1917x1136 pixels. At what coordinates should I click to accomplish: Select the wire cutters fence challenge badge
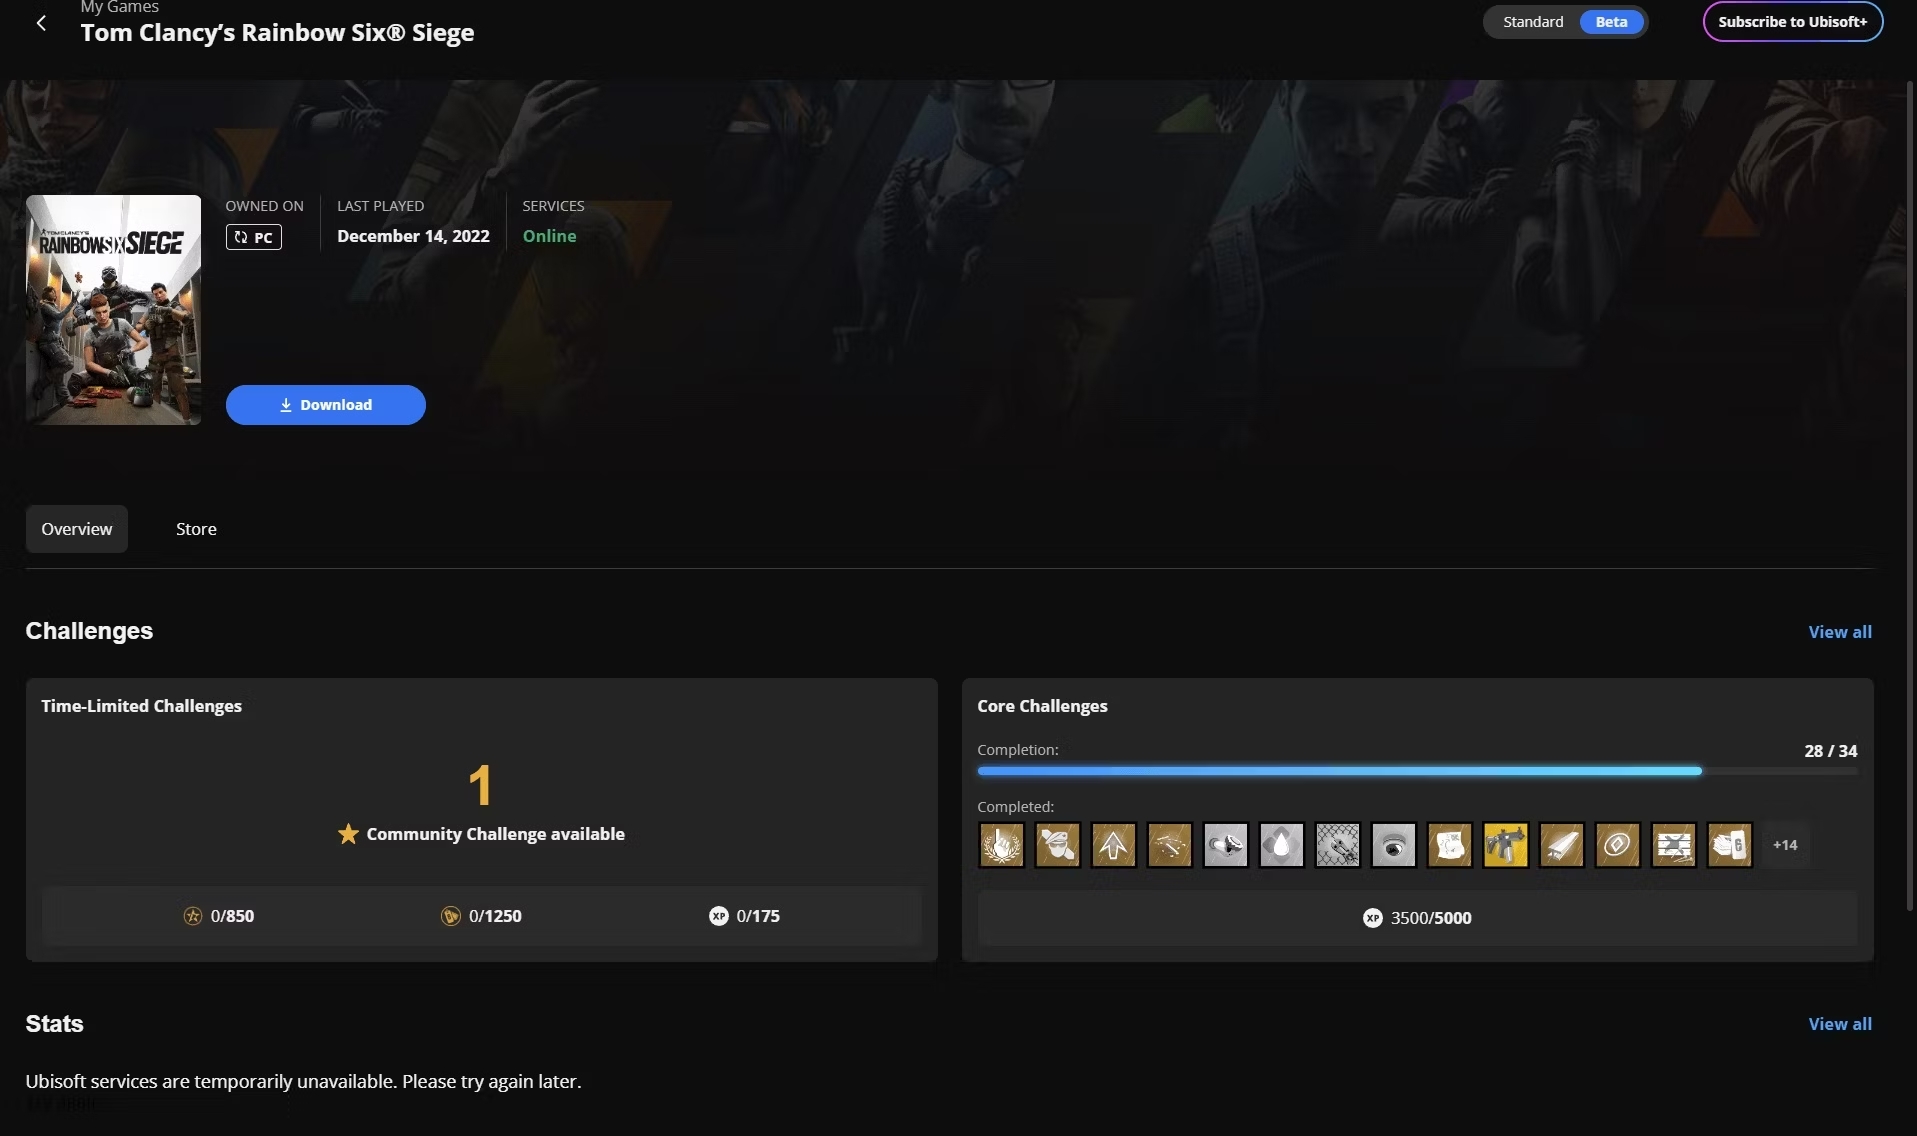pyautogui.click(x=1337, y=846)
